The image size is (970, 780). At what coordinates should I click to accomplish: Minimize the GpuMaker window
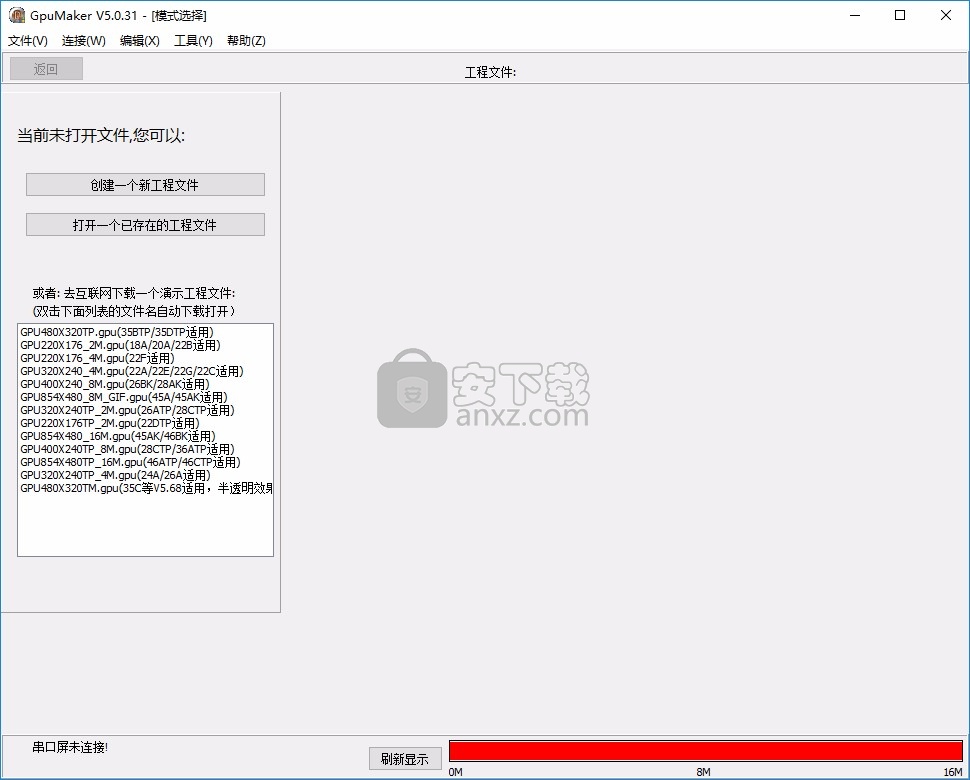coord(856,15)
